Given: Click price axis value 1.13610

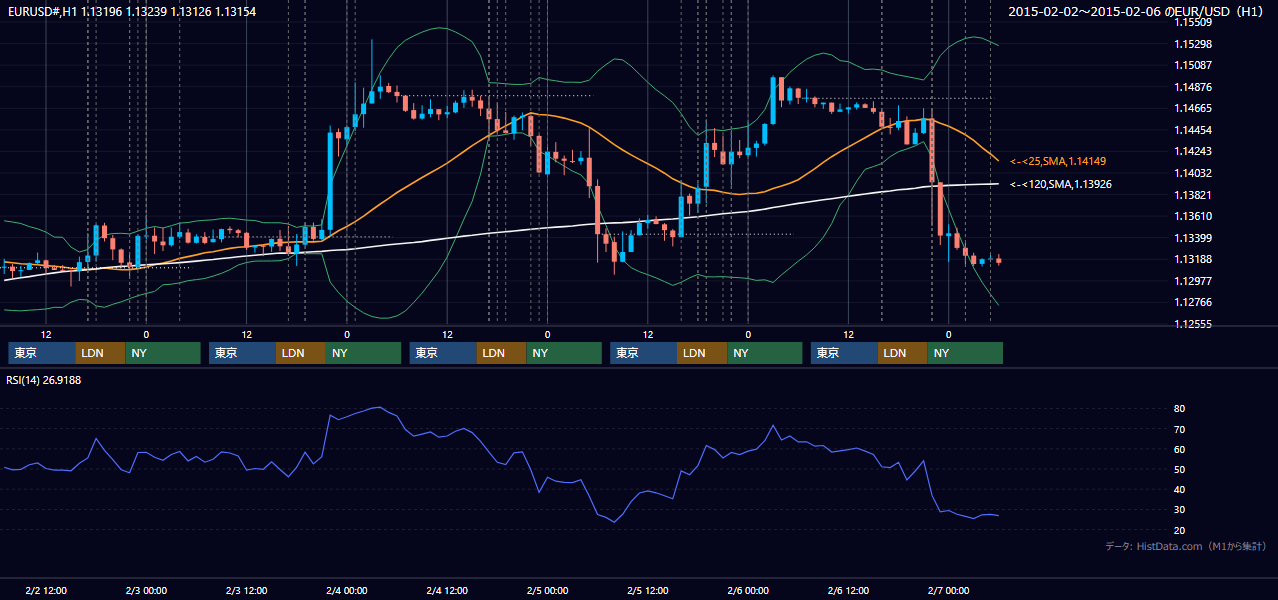Looking at the screenshot, I should [1193, 216].
